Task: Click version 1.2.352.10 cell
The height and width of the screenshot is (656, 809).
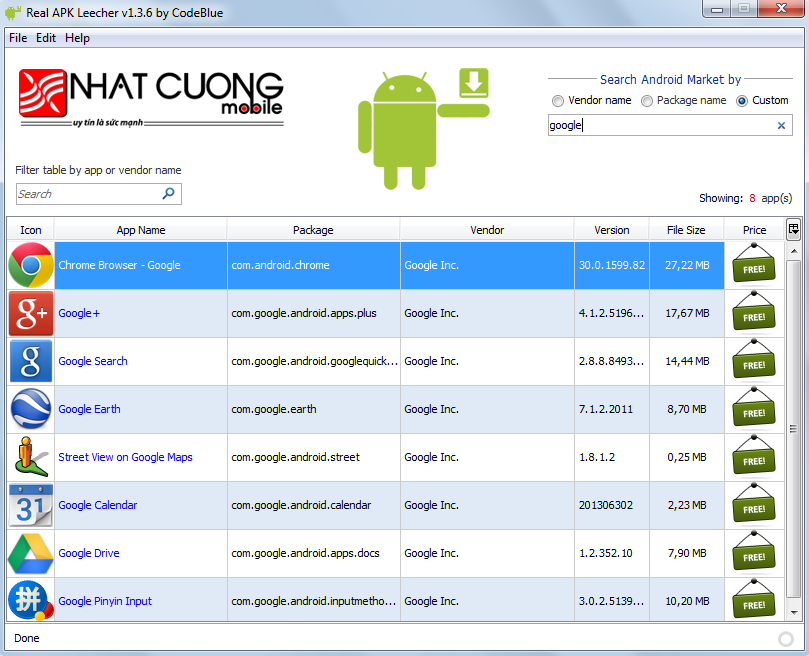Action: [x=612, y=553]
